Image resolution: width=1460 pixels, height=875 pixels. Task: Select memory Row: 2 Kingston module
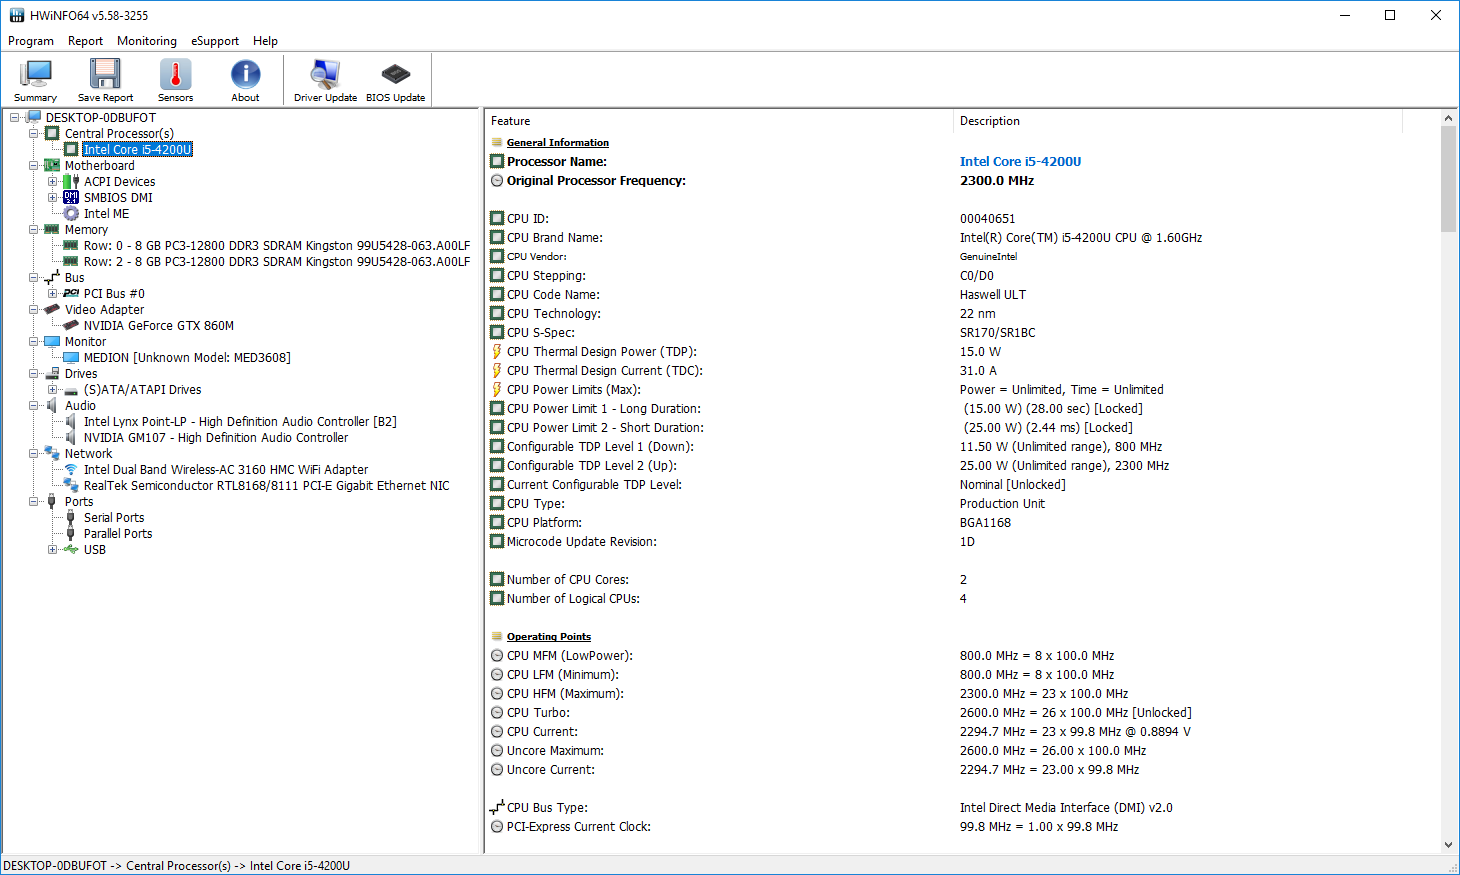(x=277, y=262)
